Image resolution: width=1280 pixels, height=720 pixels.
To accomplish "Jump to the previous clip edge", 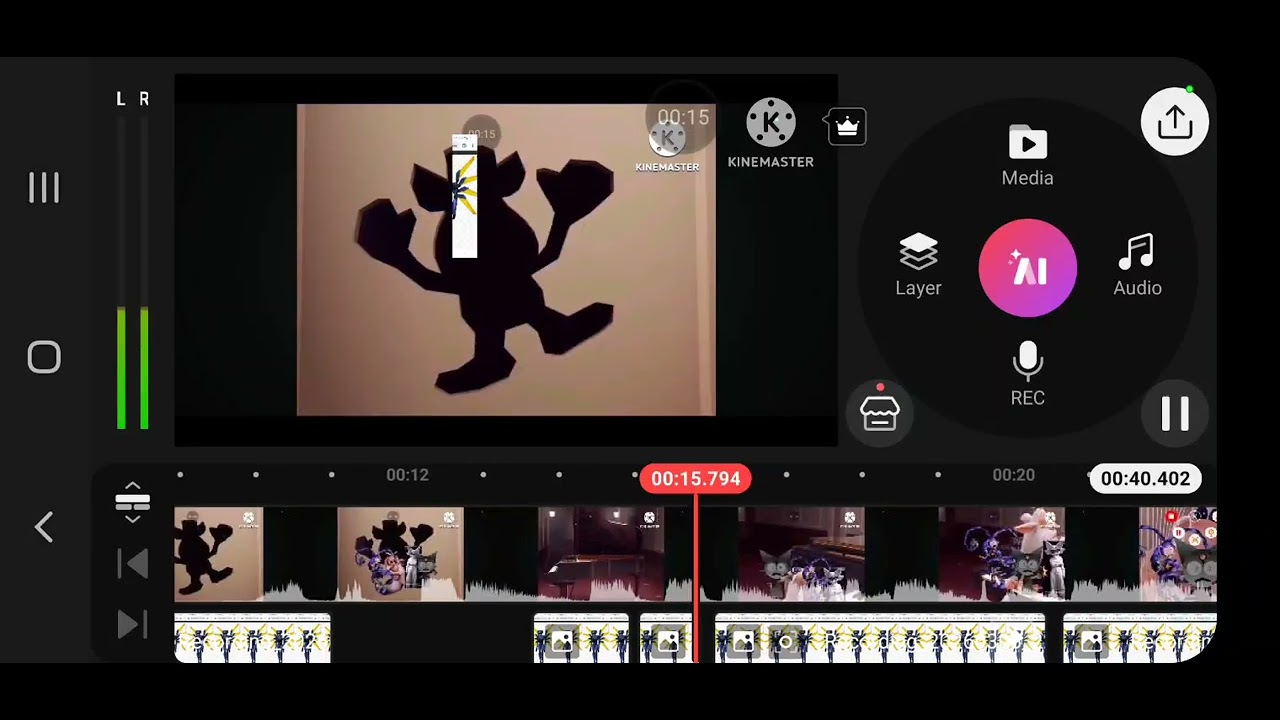I will pos(132,564).
